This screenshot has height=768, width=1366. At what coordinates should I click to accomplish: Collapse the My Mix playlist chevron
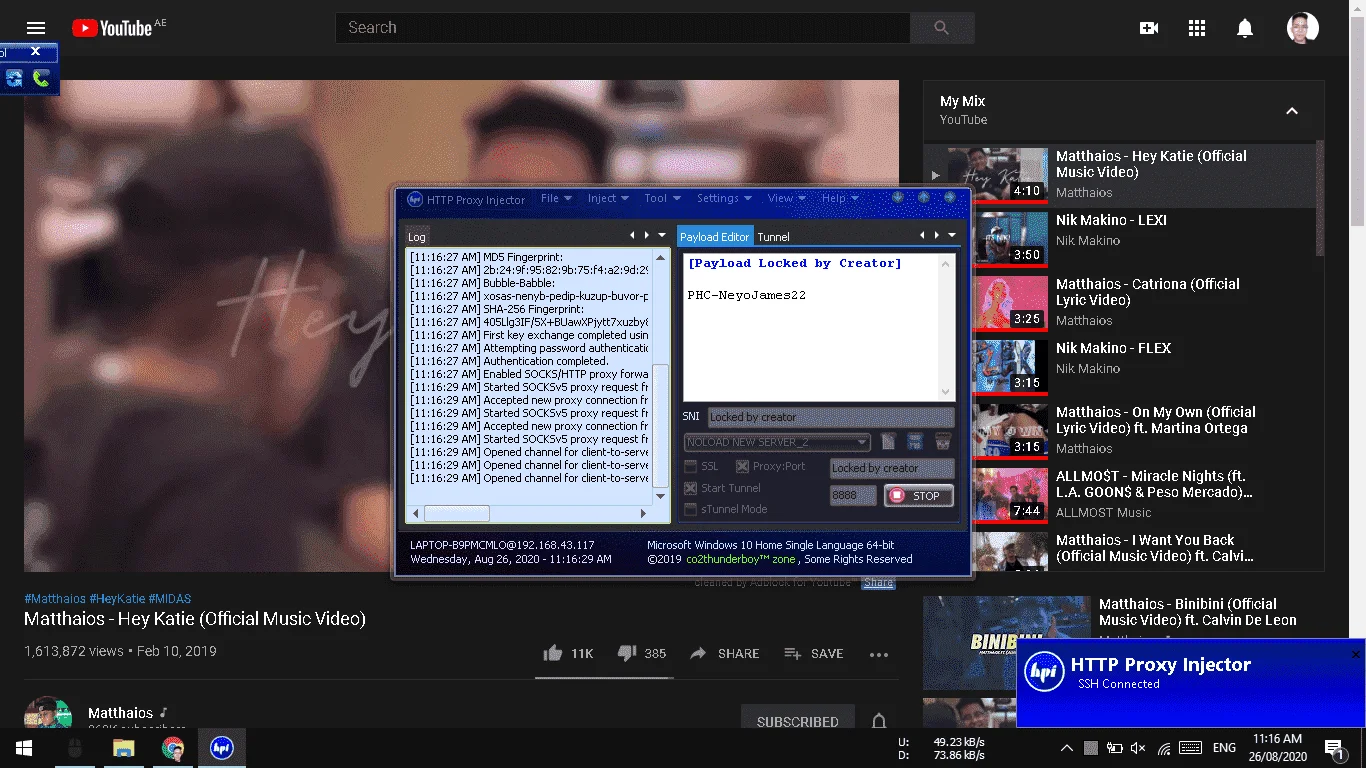(x=1292, y=111)
